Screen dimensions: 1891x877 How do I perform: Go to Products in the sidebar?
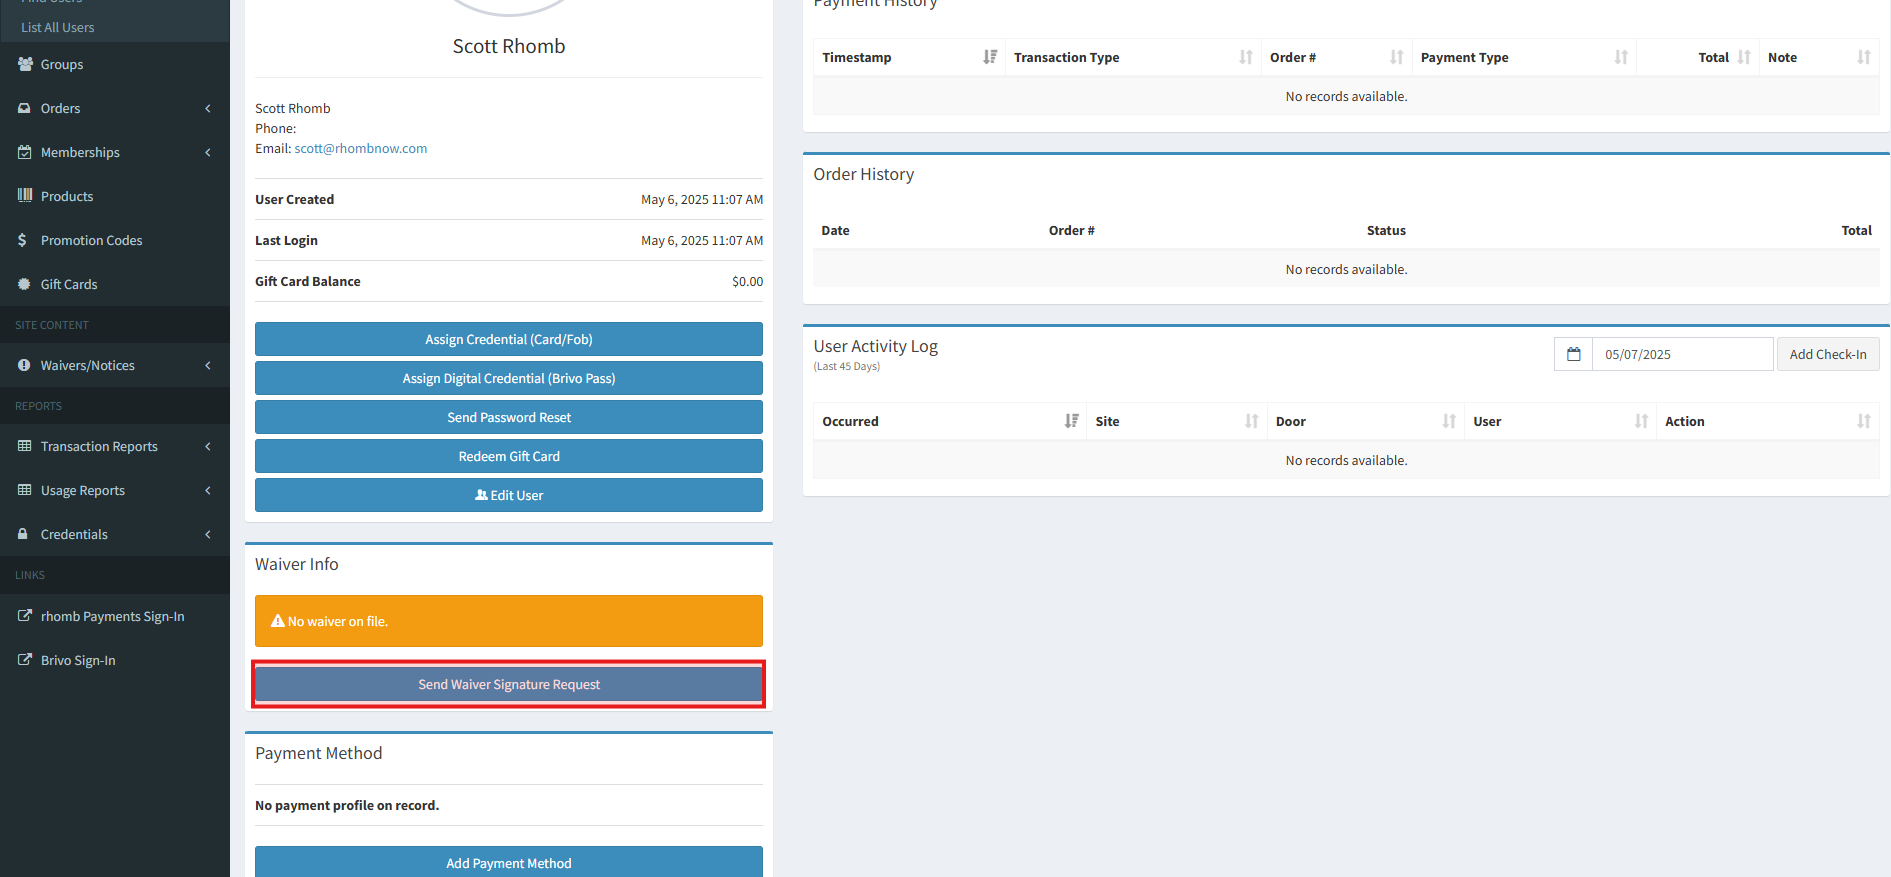[x=67, y=196]
